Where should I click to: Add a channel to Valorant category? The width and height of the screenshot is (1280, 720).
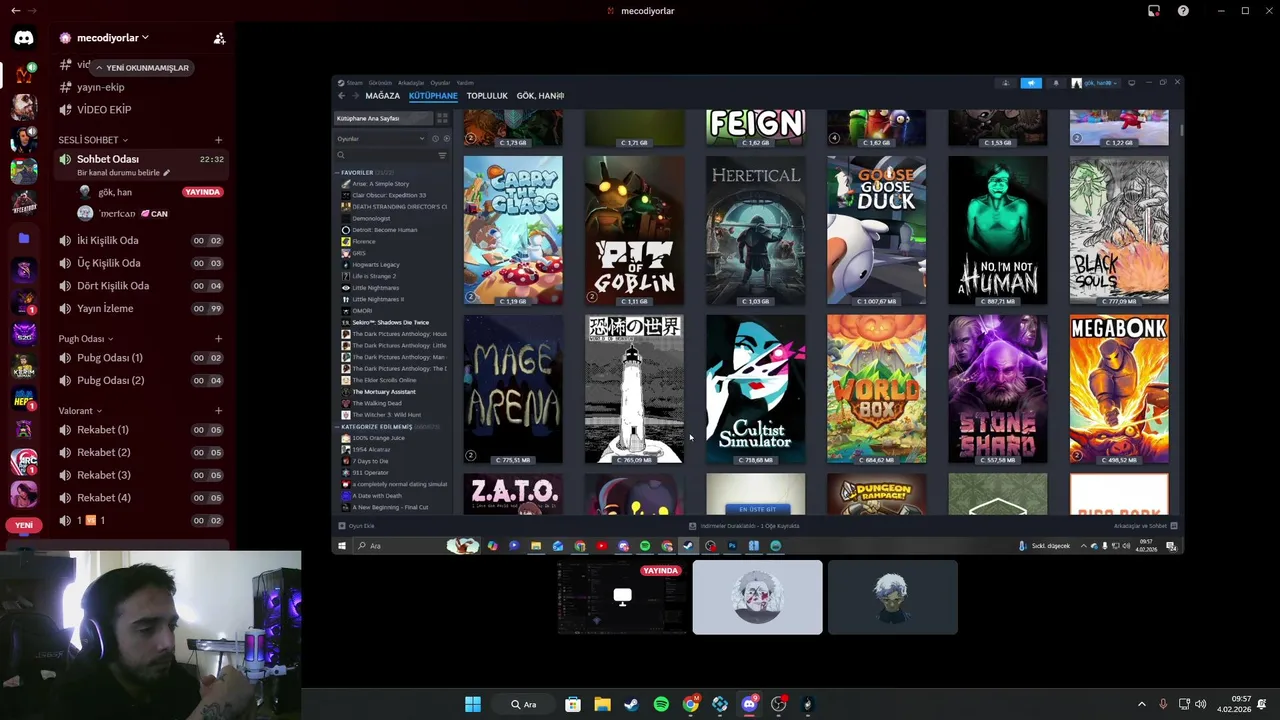click(x=218, y=411)
